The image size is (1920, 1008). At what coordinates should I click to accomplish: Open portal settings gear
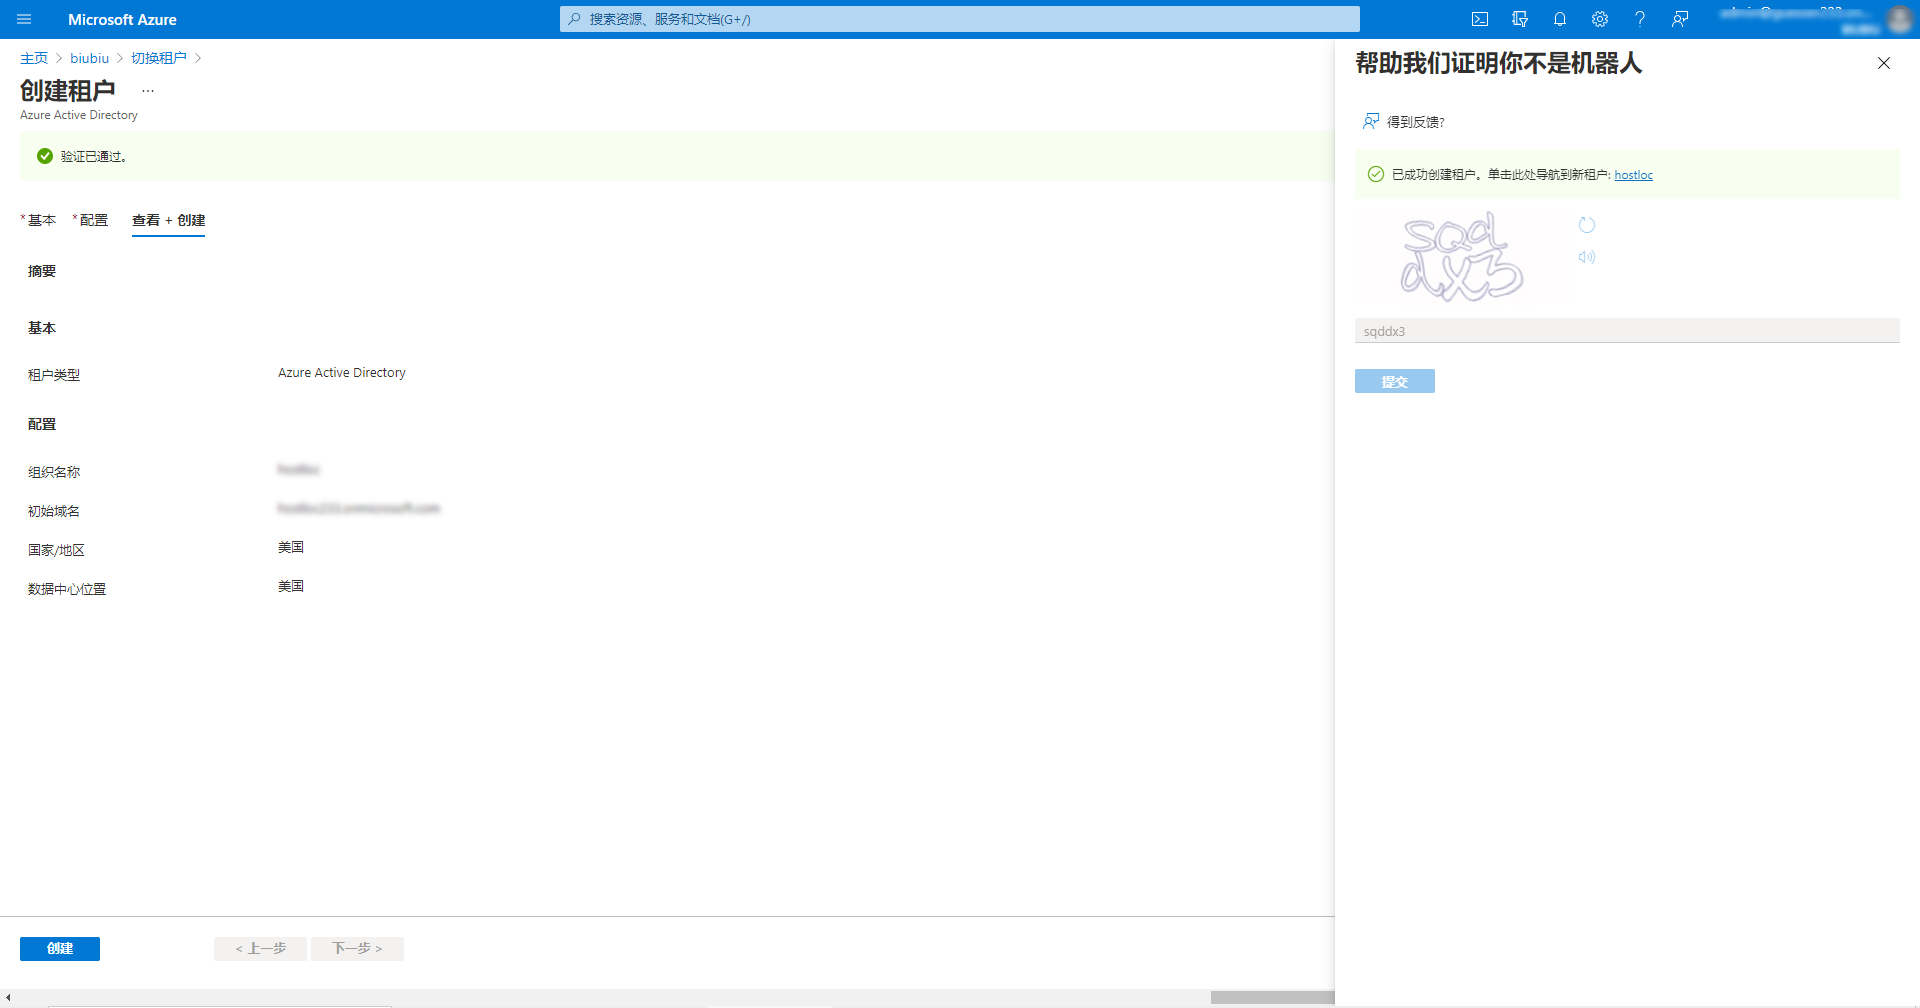tap(1600, 19)
